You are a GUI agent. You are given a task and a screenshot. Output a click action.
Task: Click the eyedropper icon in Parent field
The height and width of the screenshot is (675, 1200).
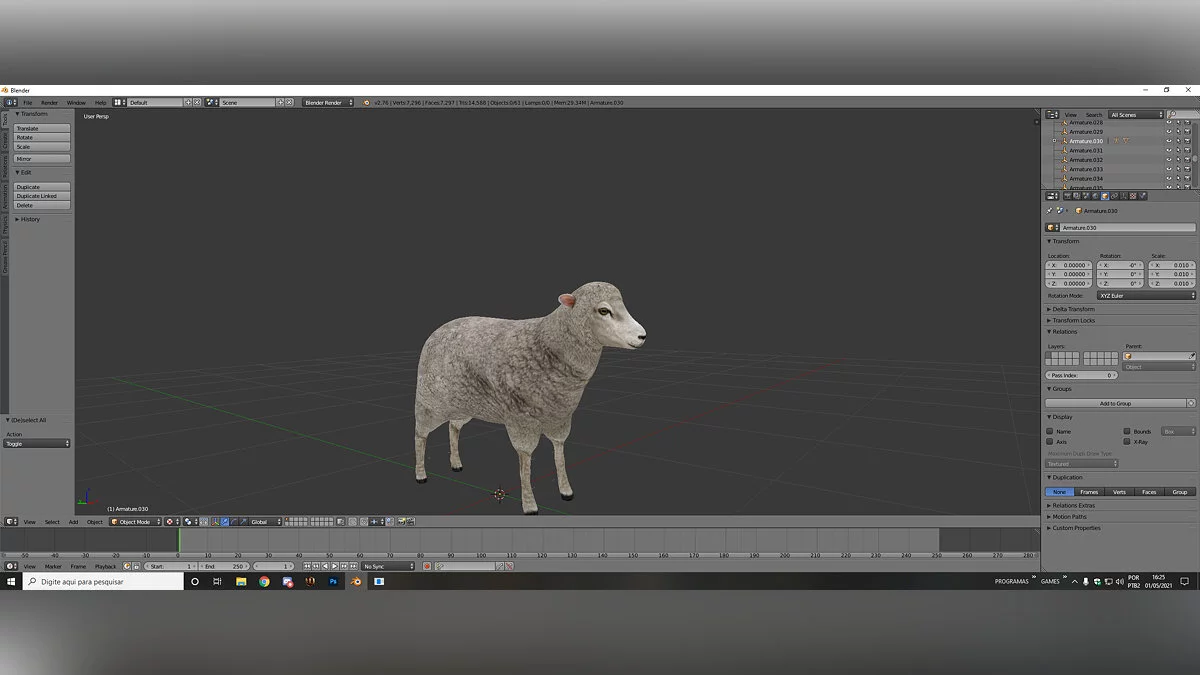pos(1191,356)
